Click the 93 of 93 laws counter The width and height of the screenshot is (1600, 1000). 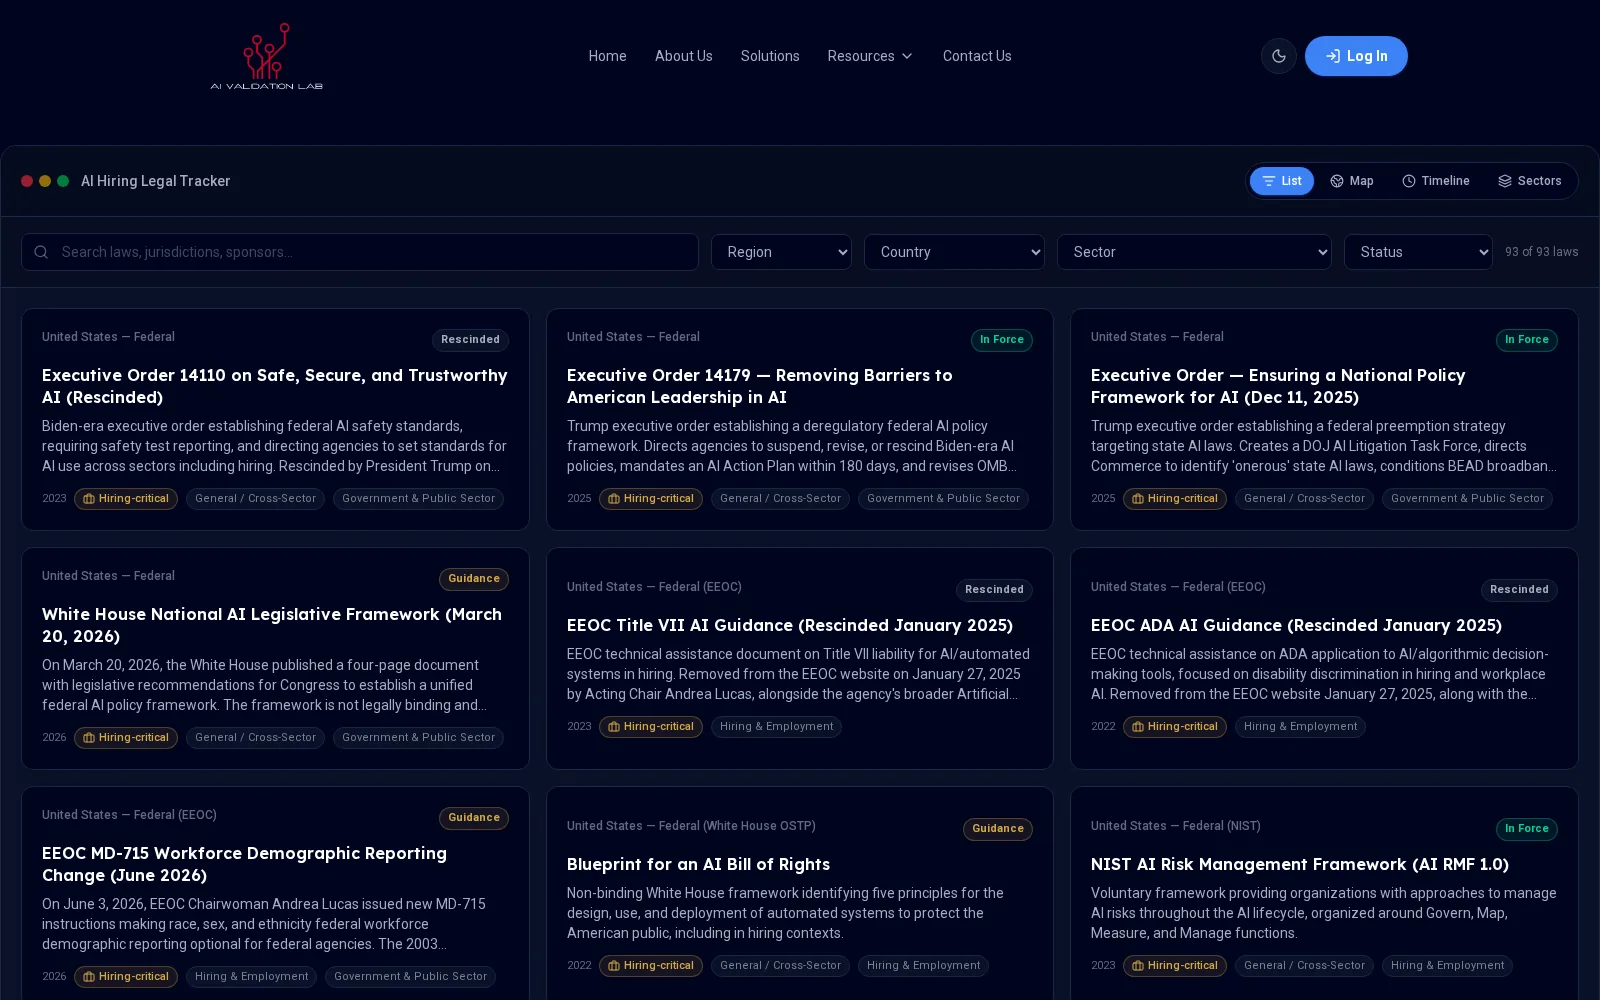pyautogui.click(x=1541, y=252)
